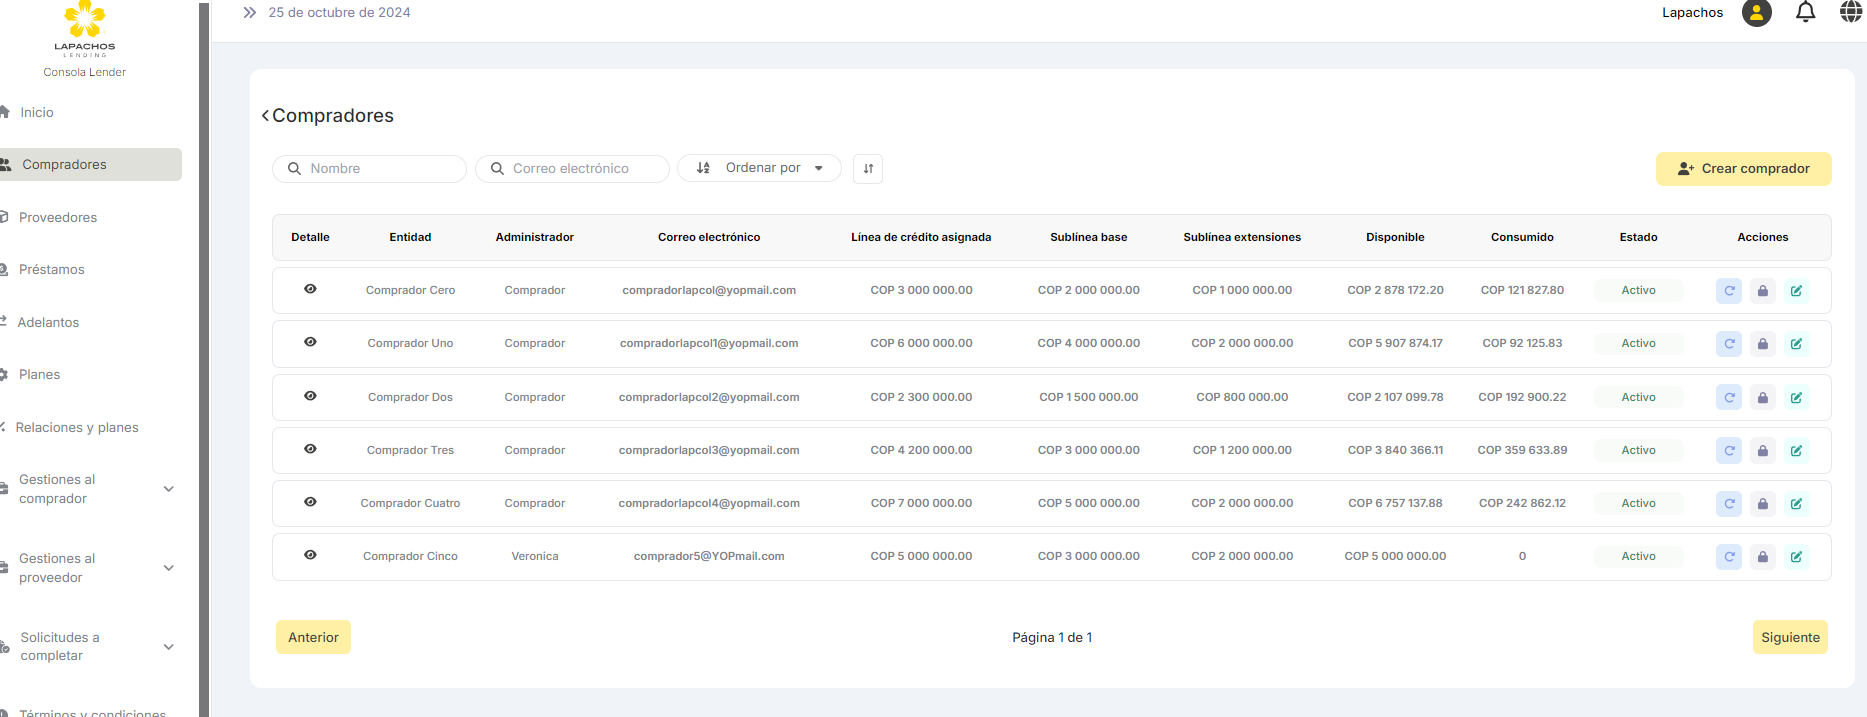Click the edit icon for Comprador Cinco
The image size is (1867, 717).
pyautogui.click(x=1796, y=557)
